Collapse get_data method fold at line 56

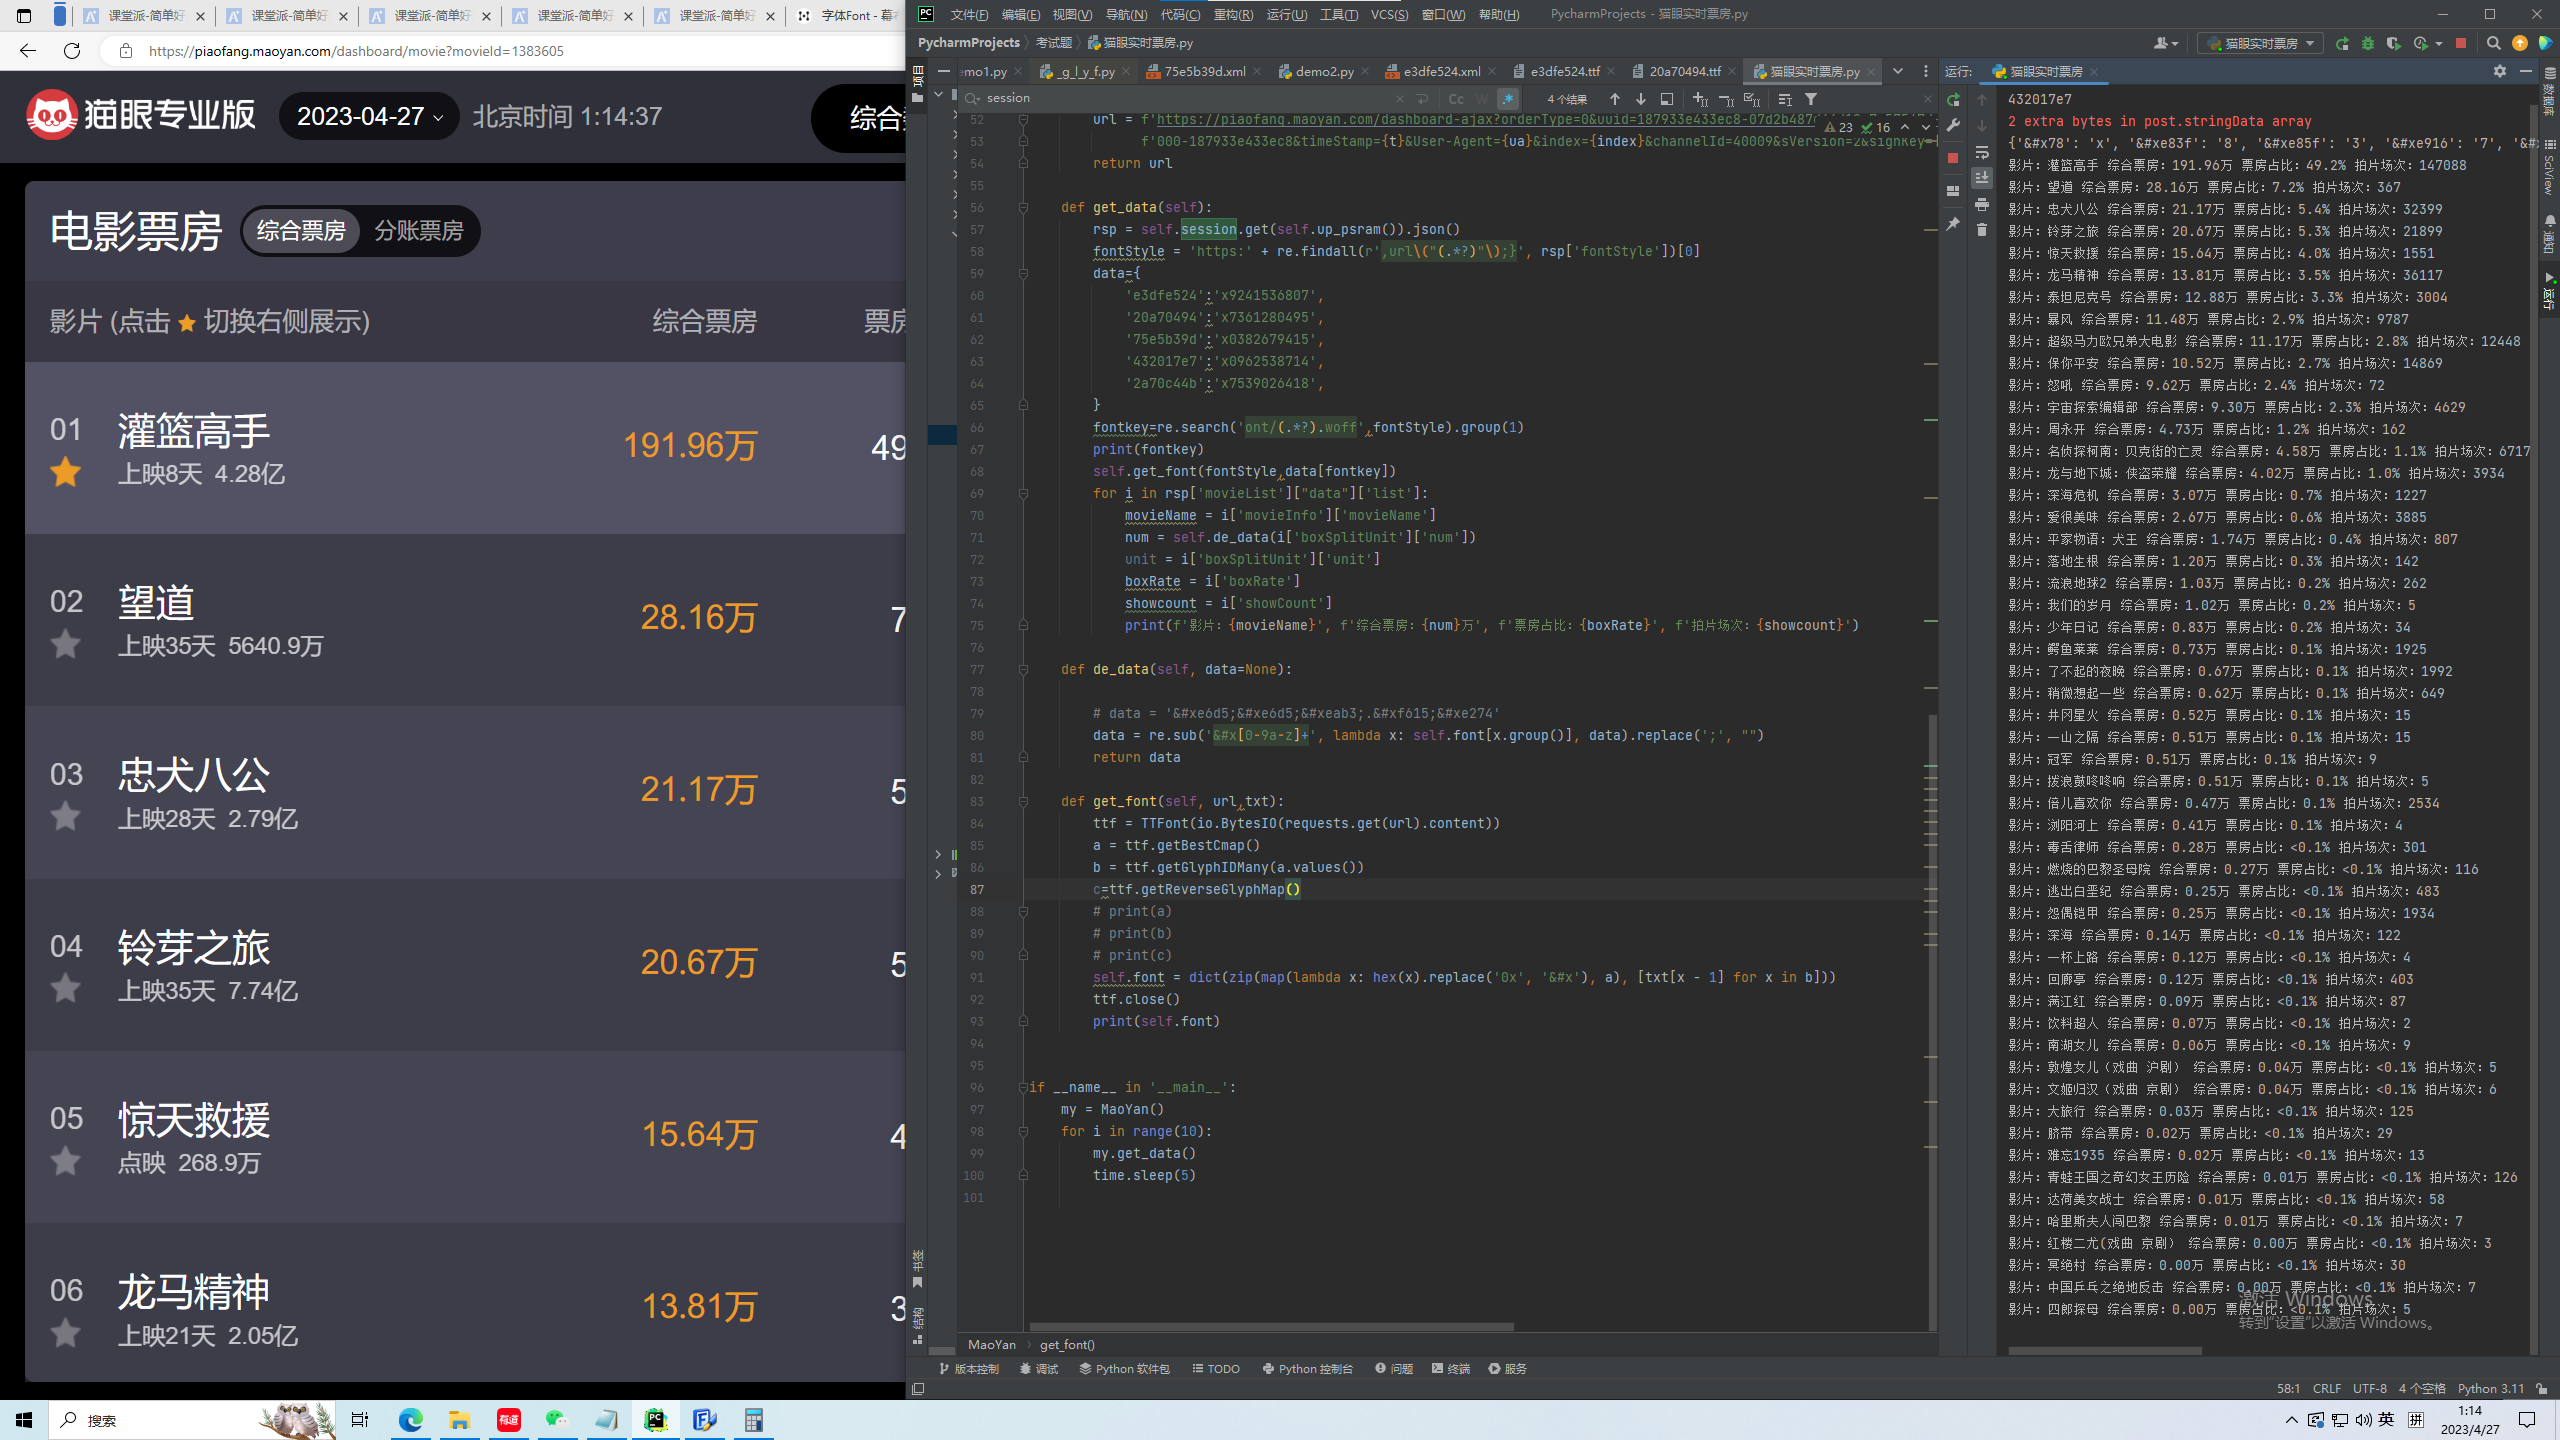1023,208
